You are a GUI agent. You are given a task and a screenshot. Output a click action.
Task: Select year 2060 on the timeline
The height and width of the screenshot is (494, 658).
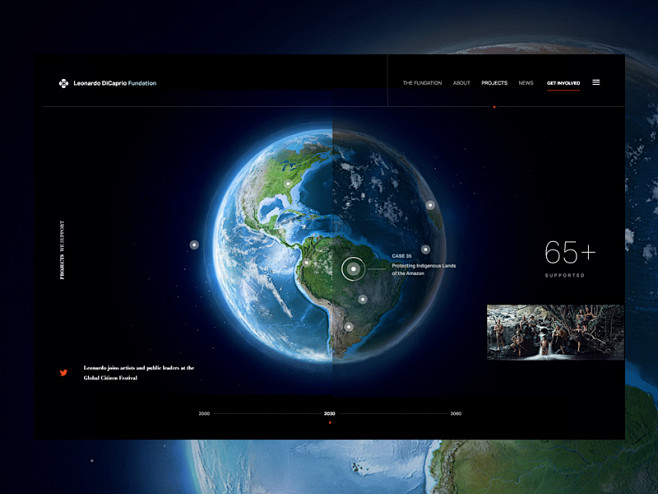pyautogui.click(x=456, y=414)
